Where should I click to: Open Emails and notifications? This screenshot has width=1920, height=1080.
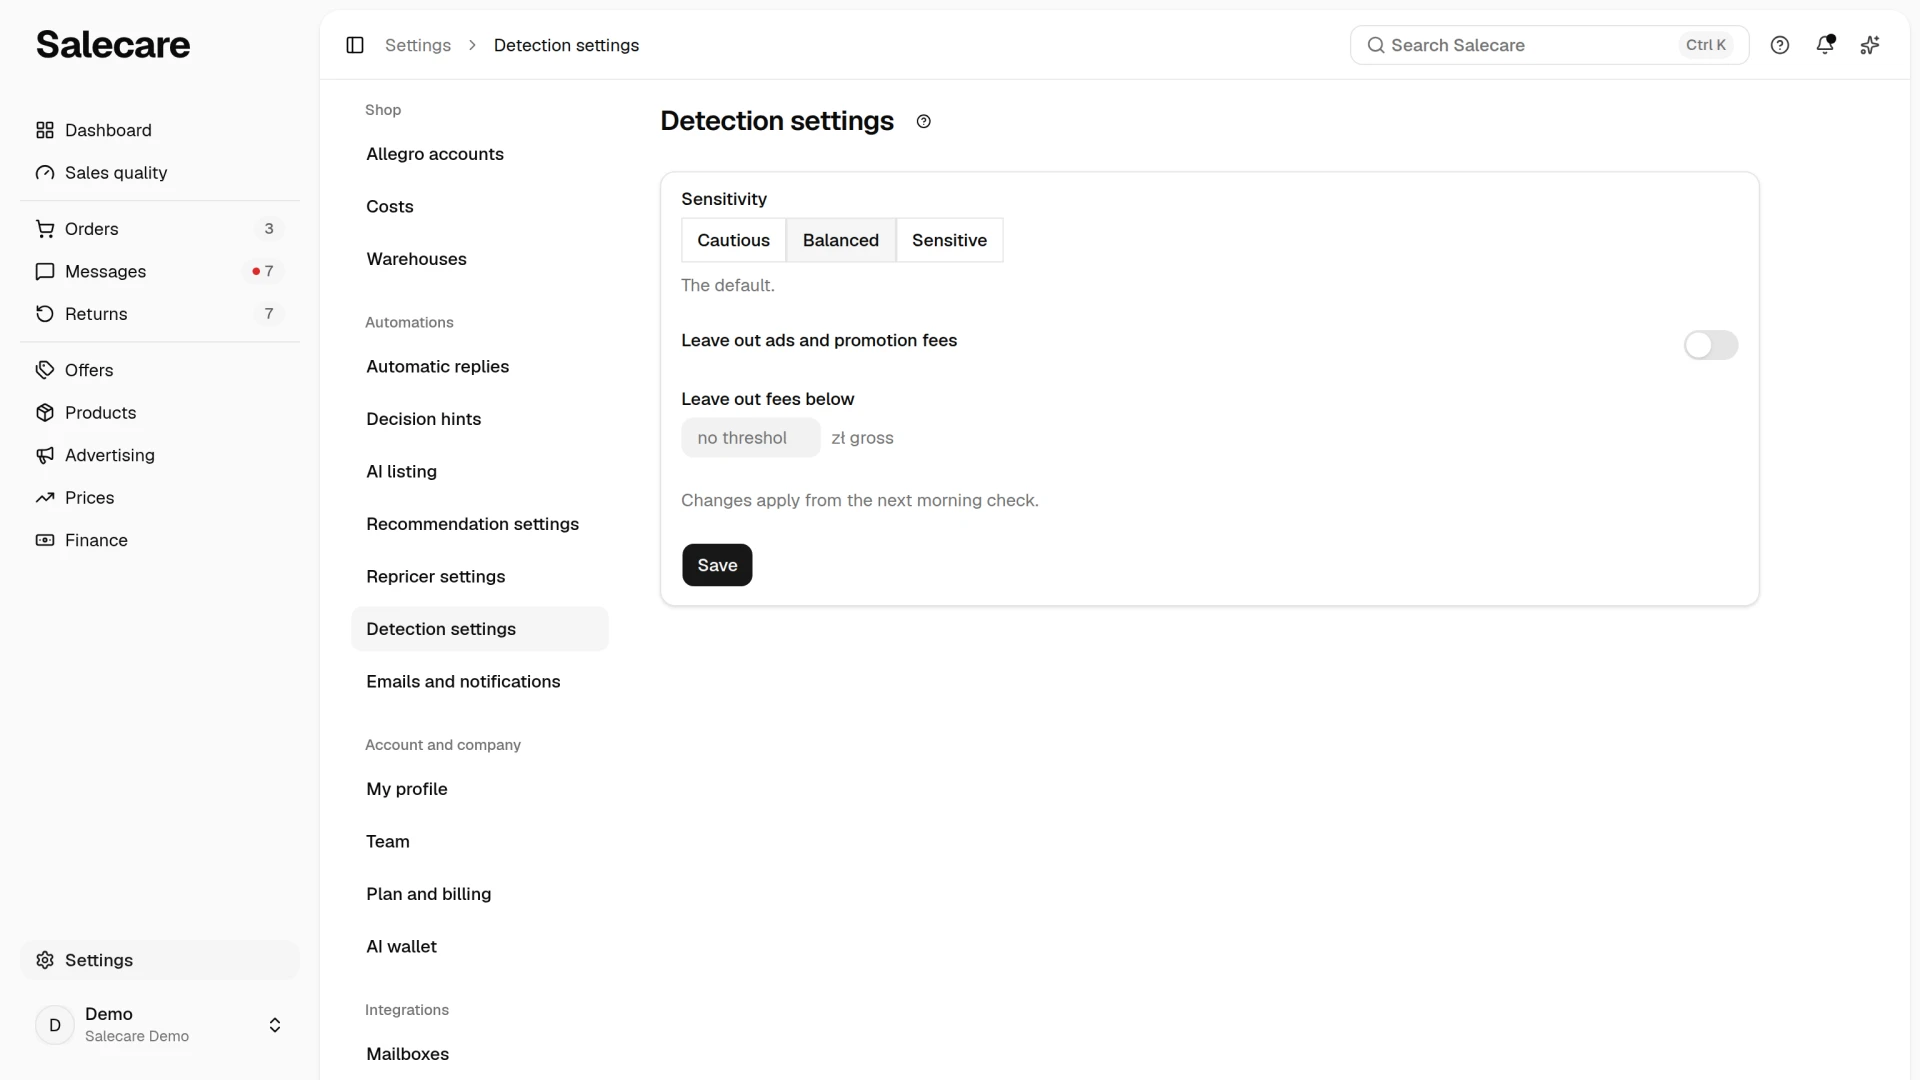(x=480, y=682)
